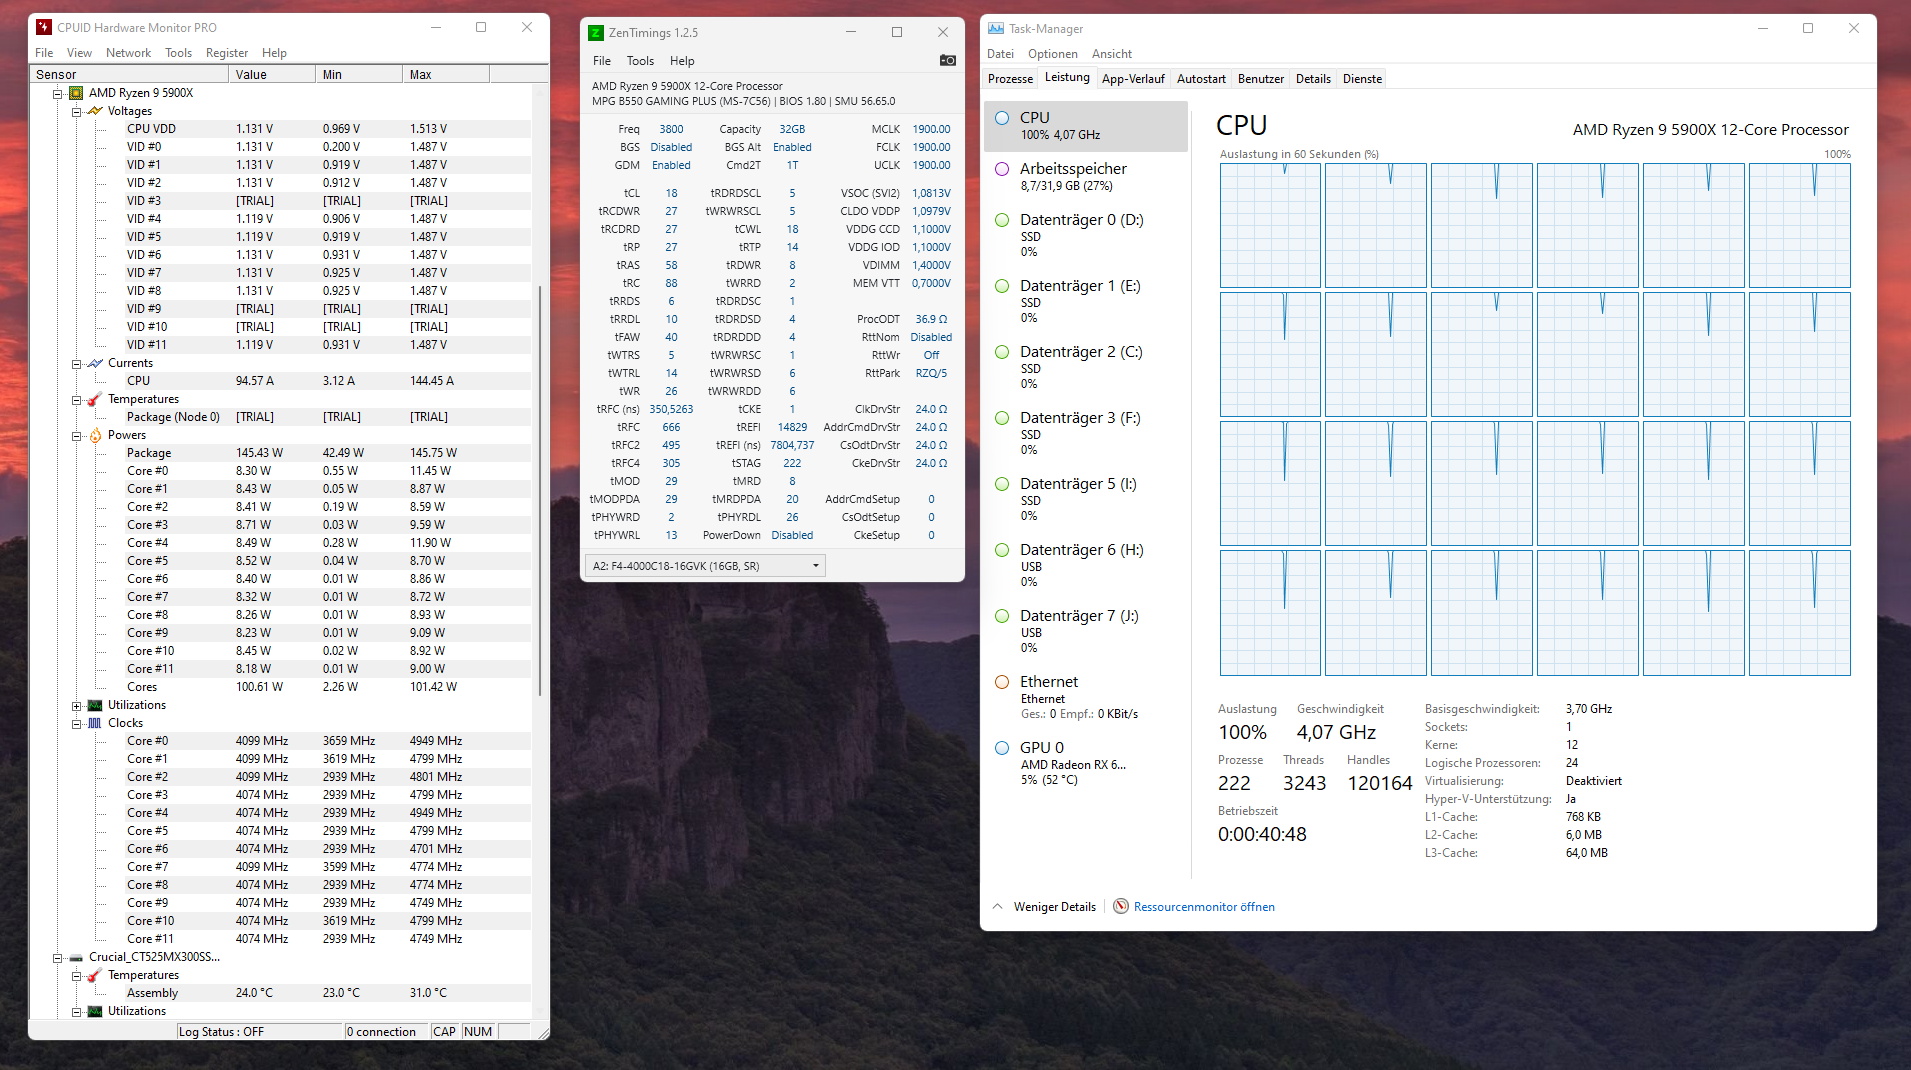The width and height of the screenshot is (1911, 1070).
Task: Select GPU 0 circle indicator in sidebar
Action: coord(1002,748)
